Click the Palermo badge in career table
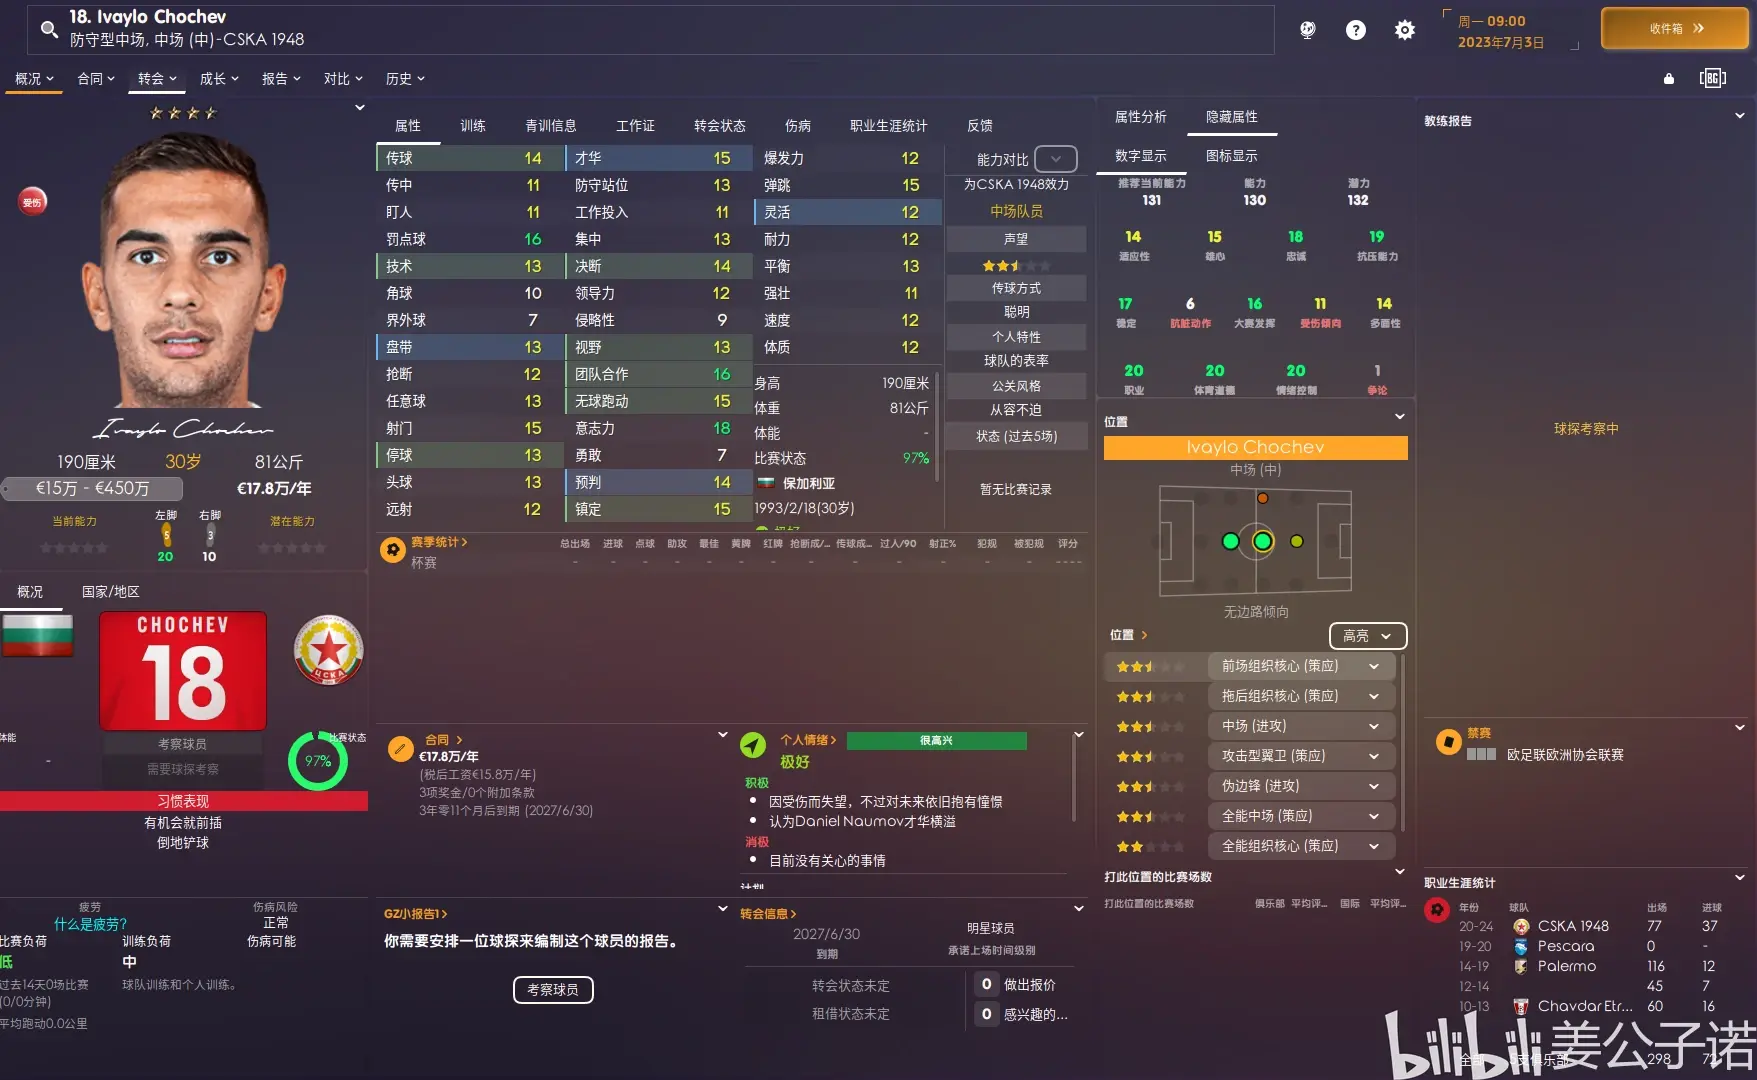Image resolution: width=1757 pixels, height=1080 pixels. coord(1521,966)
